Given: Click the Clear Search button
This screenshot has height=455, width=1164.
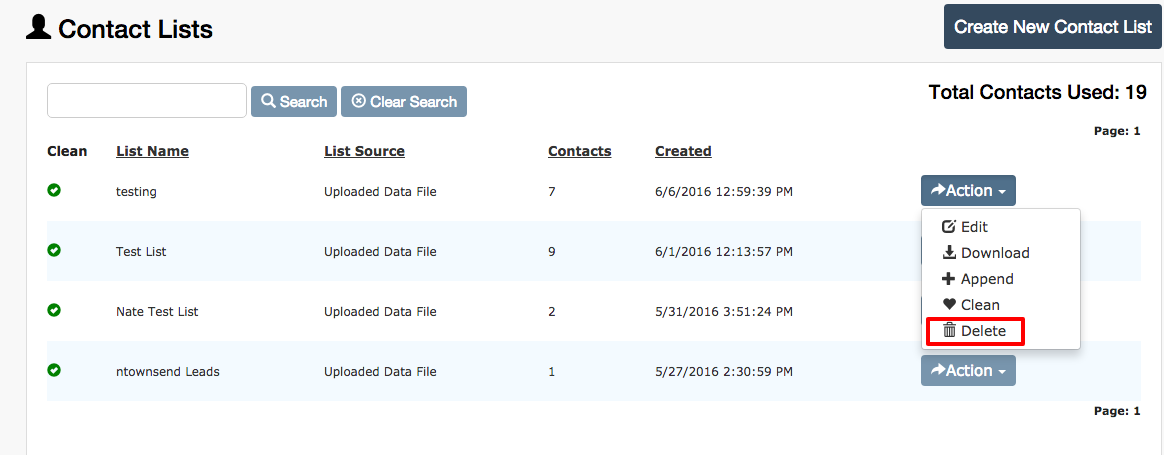Looking at the screenshot, I should [404, 102].
